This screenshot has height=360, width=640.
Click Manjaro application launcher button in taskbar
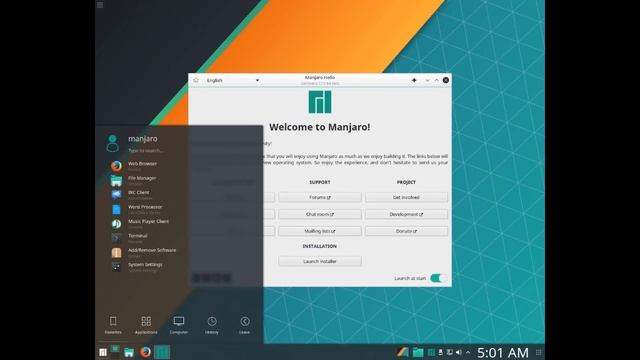click(103, 352)
